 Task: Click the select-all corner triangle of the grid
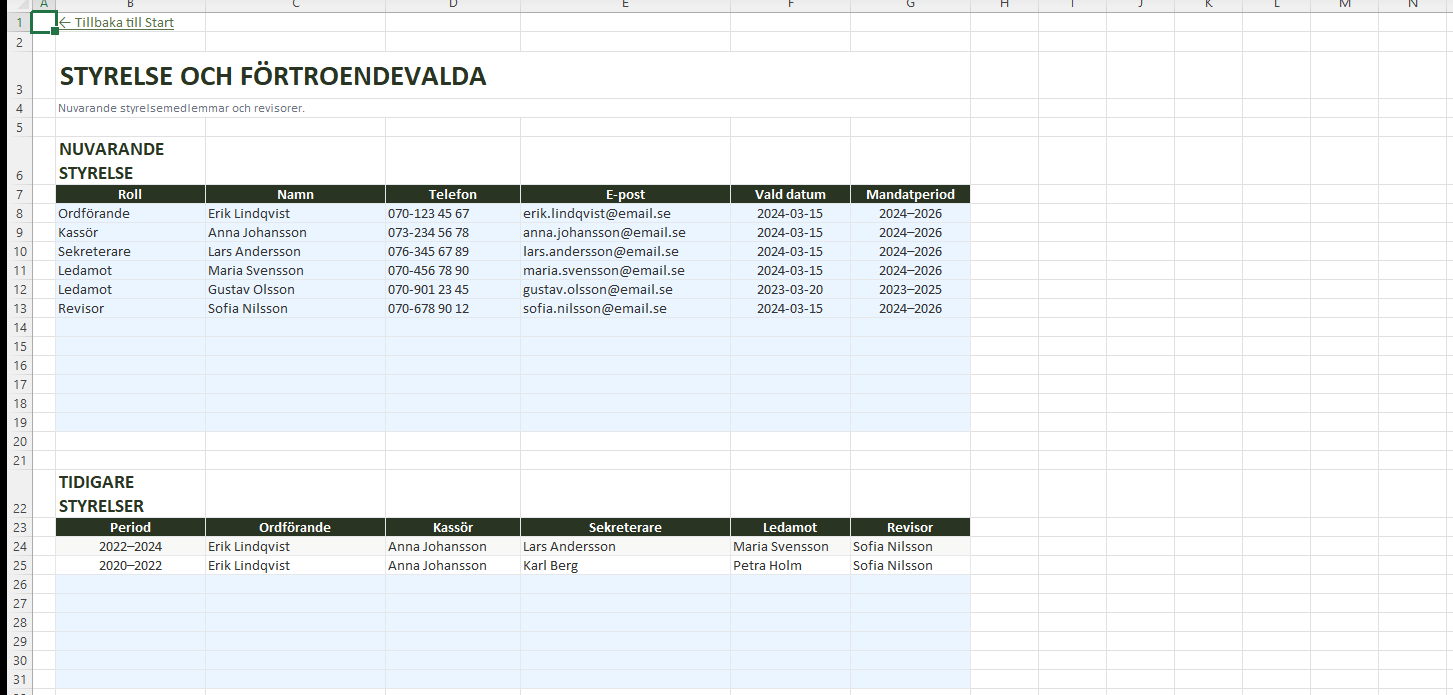15,5
